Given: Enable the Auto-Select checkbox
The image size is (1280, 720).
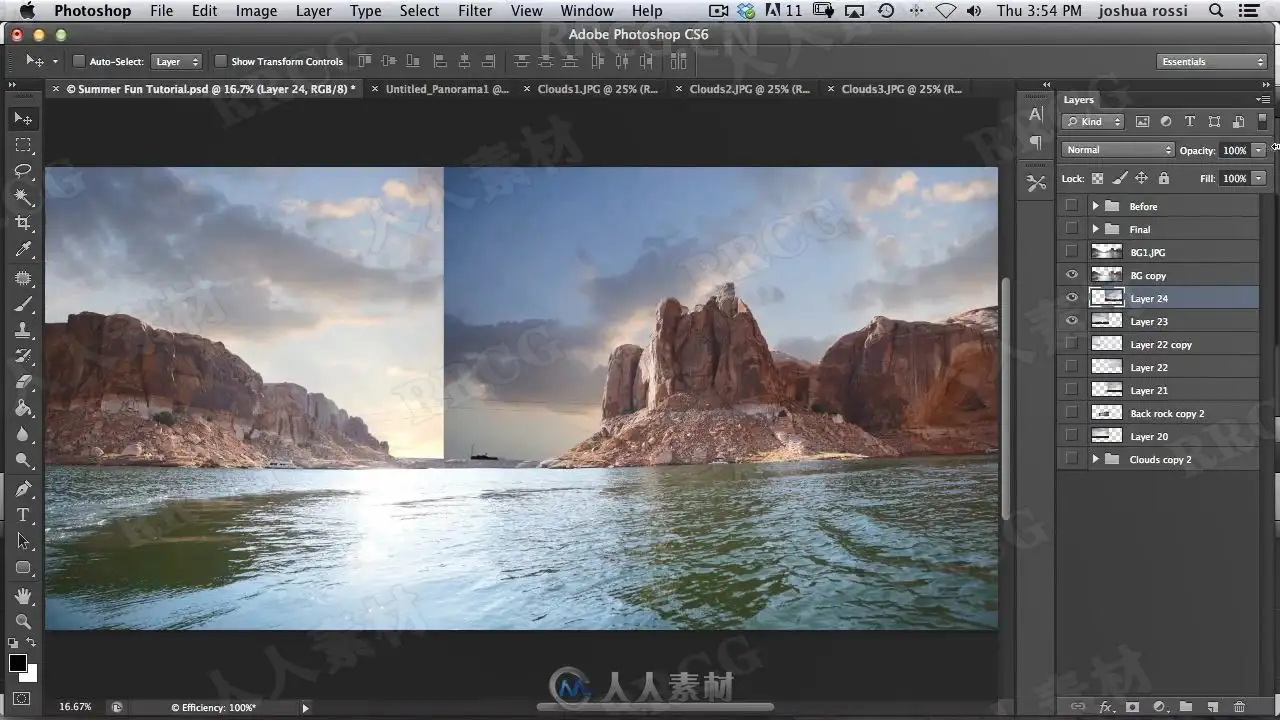Looking at the screenshot, I should [x=79, y=61].
